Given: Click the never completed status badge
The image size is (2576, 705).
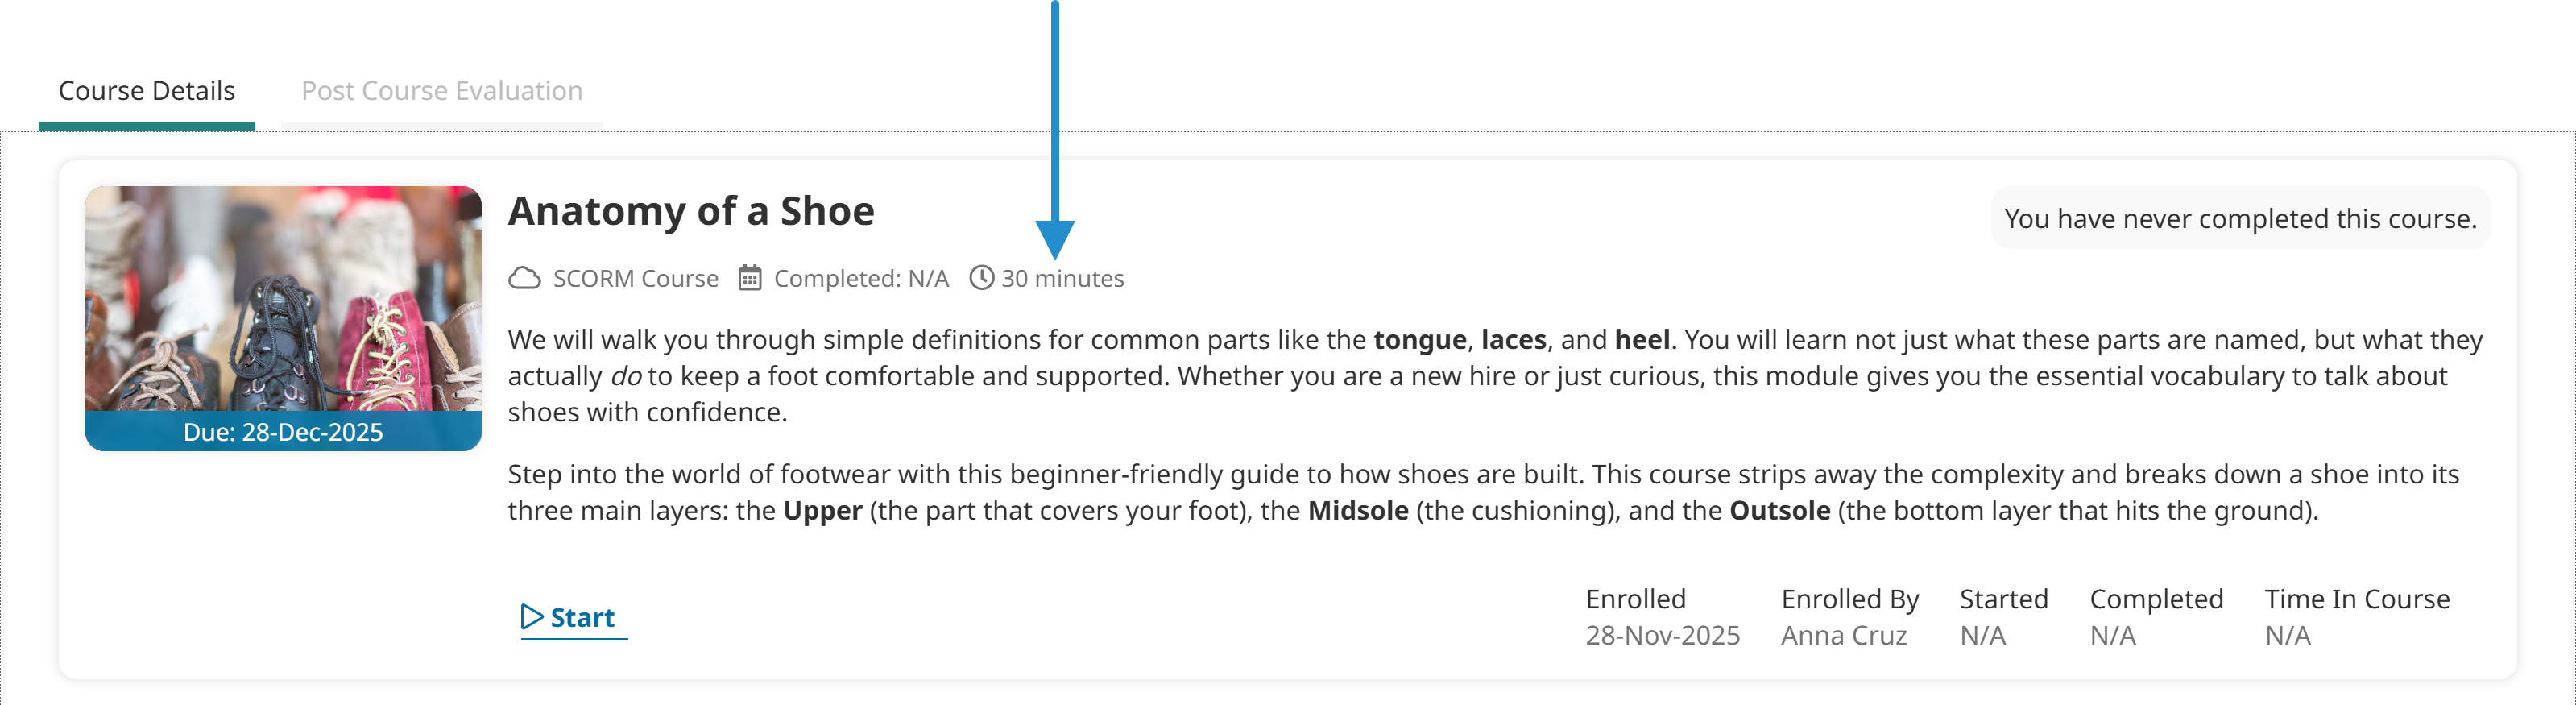Looking at the screenshot, I should [2240, 219].
